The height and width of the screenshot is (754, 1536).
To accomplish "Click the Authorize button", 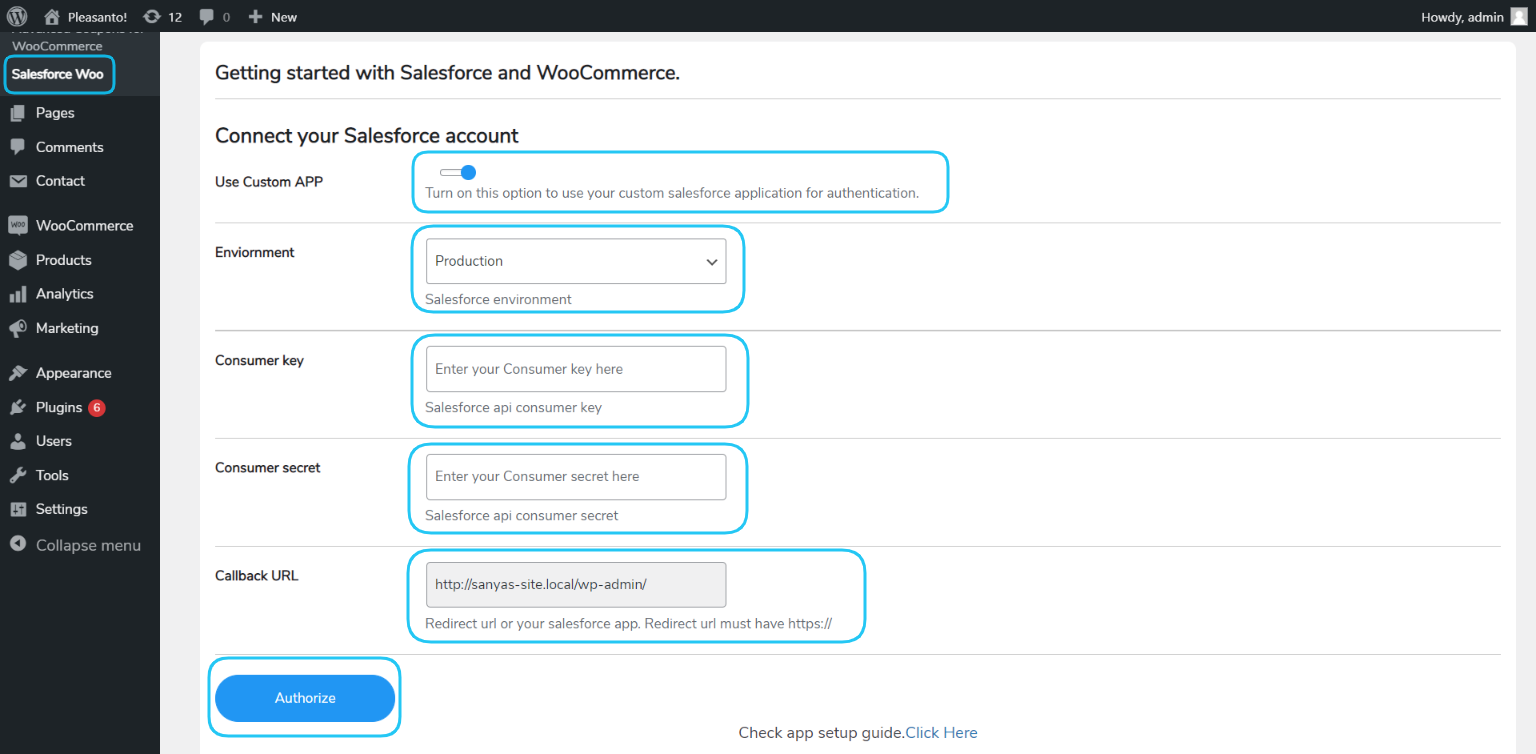I will click(305, 698).
